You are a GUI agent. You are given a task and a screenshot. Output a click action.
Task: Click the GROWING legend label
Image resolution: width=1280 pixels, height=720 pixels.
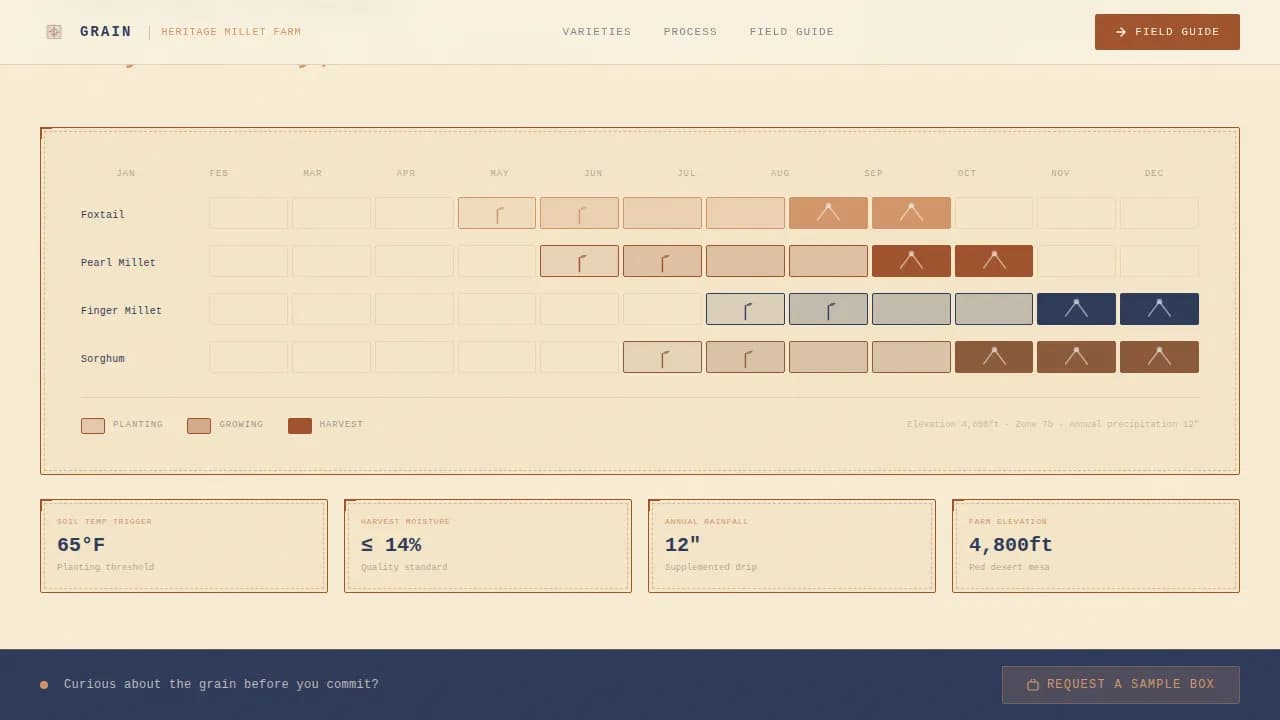coord(241,425)
